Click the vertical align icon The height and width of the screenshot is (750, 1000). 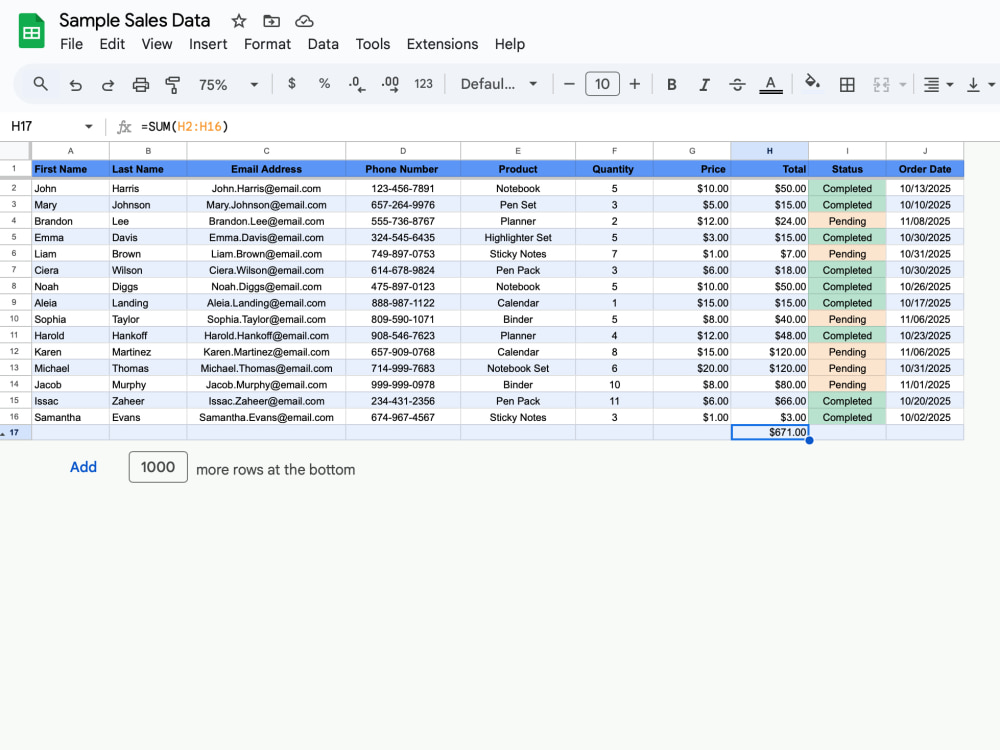pyautogui.click(x=973, y=84)
